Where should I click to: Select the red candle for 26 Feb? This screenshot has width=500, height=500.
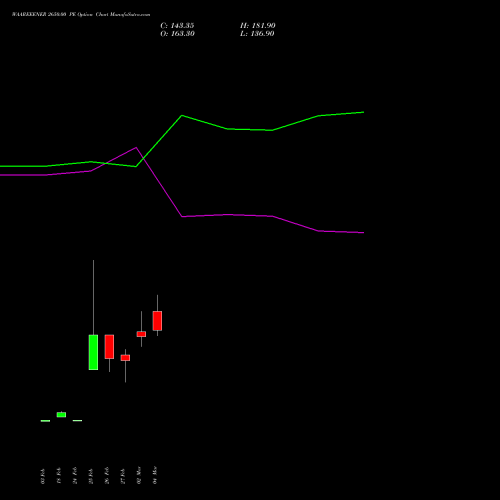click(109, 347)
